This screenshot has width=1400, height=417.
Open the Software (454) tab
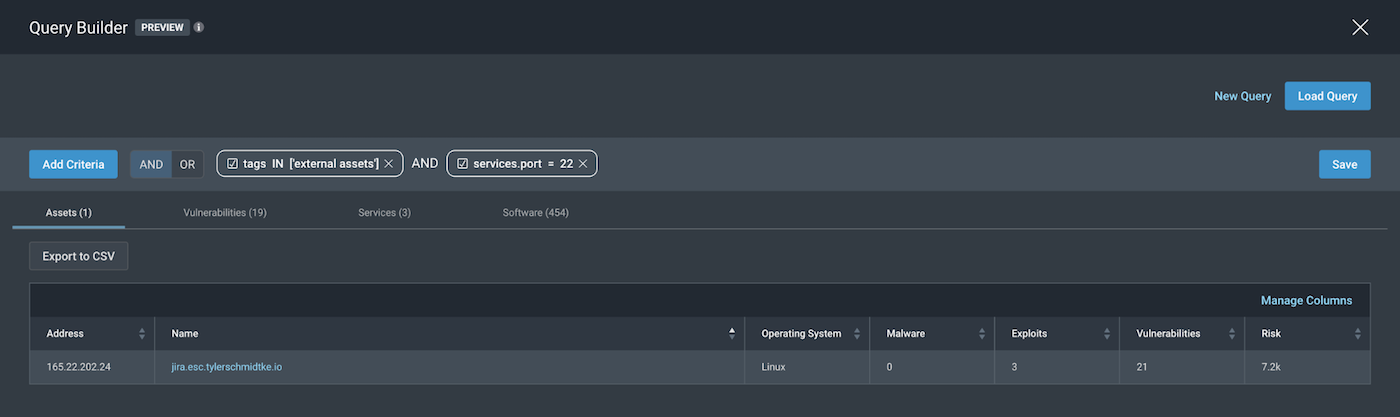point(535,213)
